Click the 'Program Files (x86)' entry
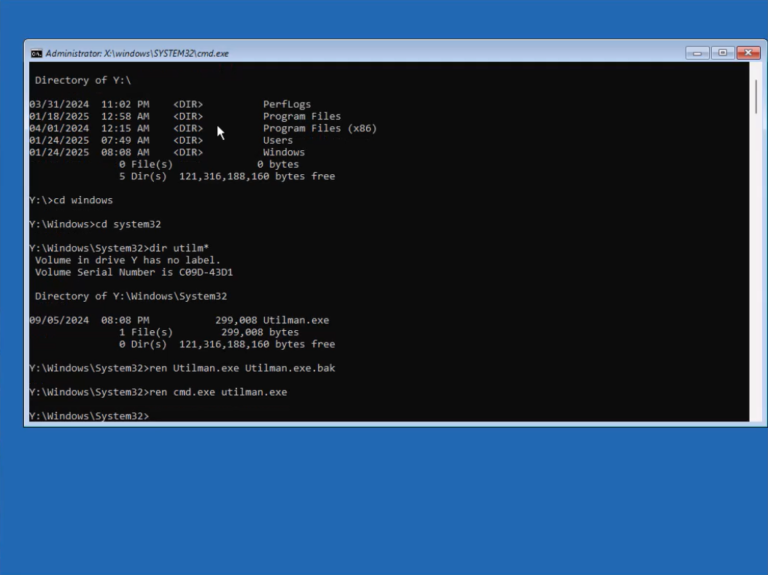The width and height of the screenshot is (768, 575). [320, 128]
